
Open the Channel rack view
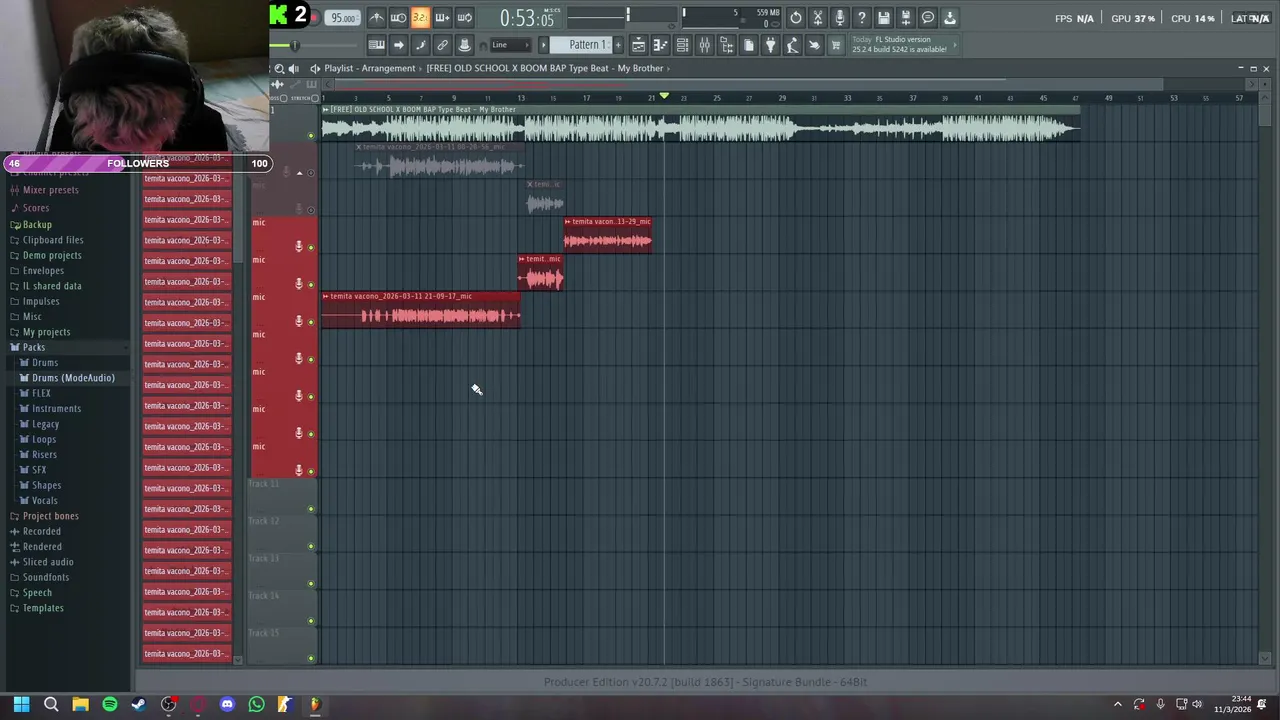coord(682,45)
